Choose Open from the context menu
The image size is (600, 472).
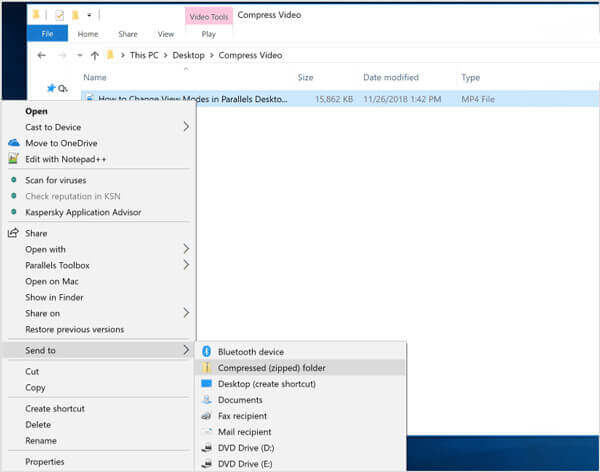(36, 111)
